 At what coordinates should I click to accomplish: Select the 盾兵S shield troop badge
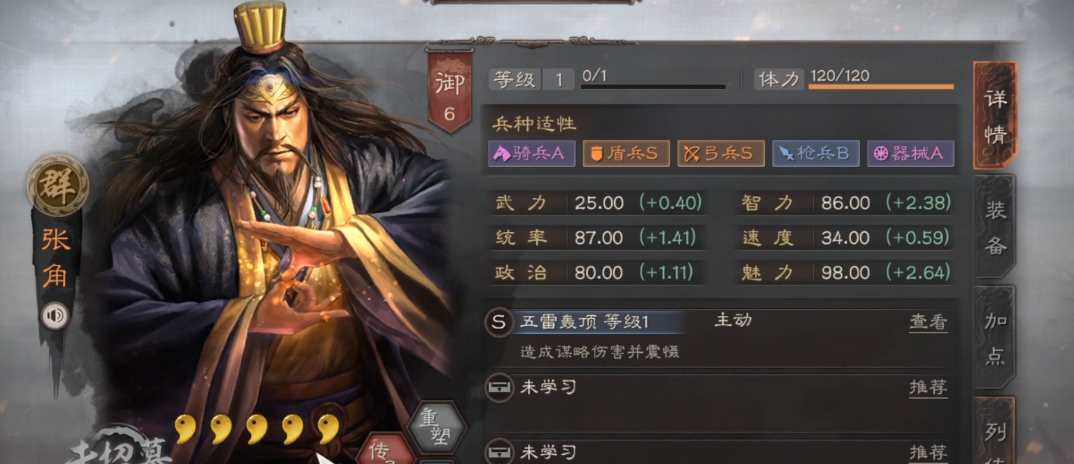(626, 154)
